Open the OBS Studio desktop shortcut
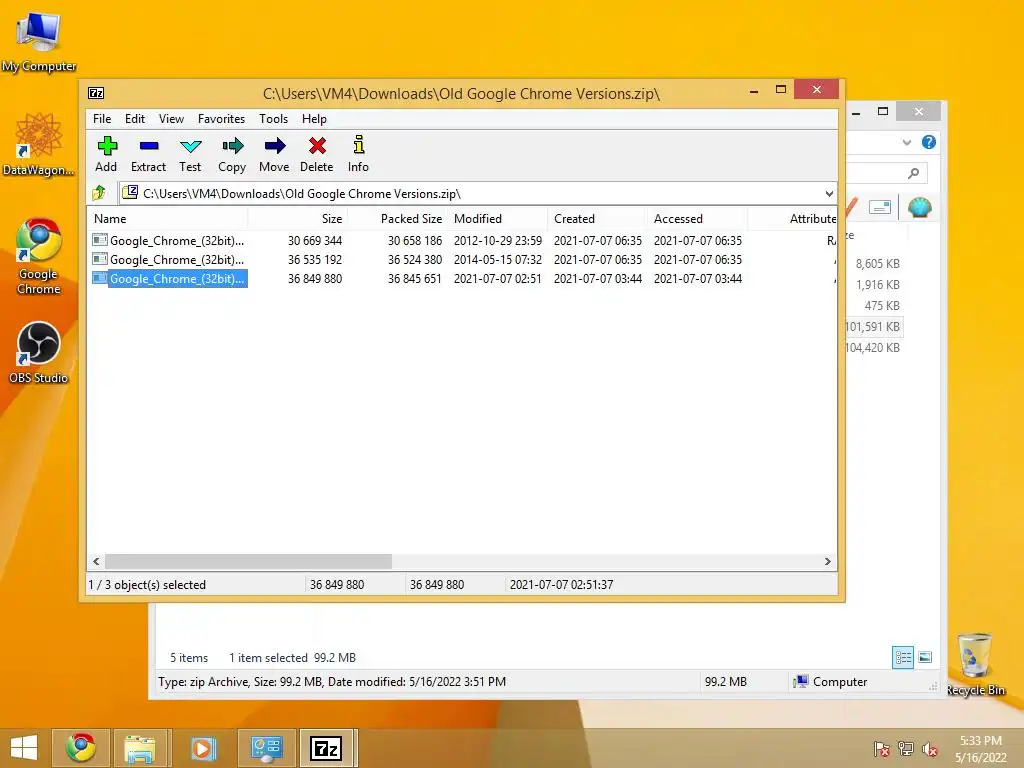 pyautogui.click(x=39, y=353)
